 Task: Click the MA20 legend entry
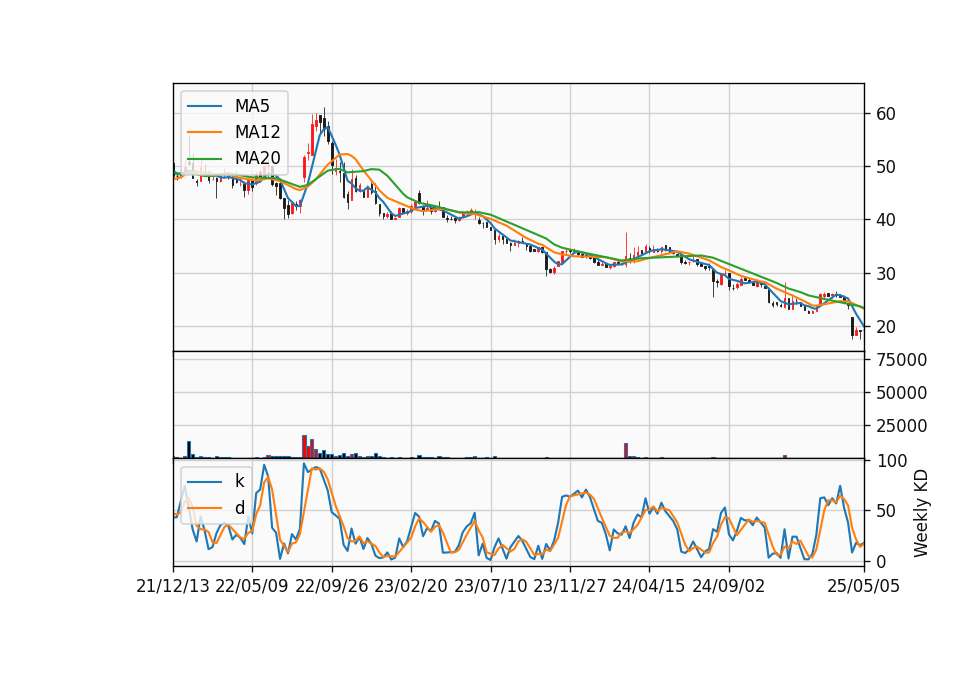234,158
